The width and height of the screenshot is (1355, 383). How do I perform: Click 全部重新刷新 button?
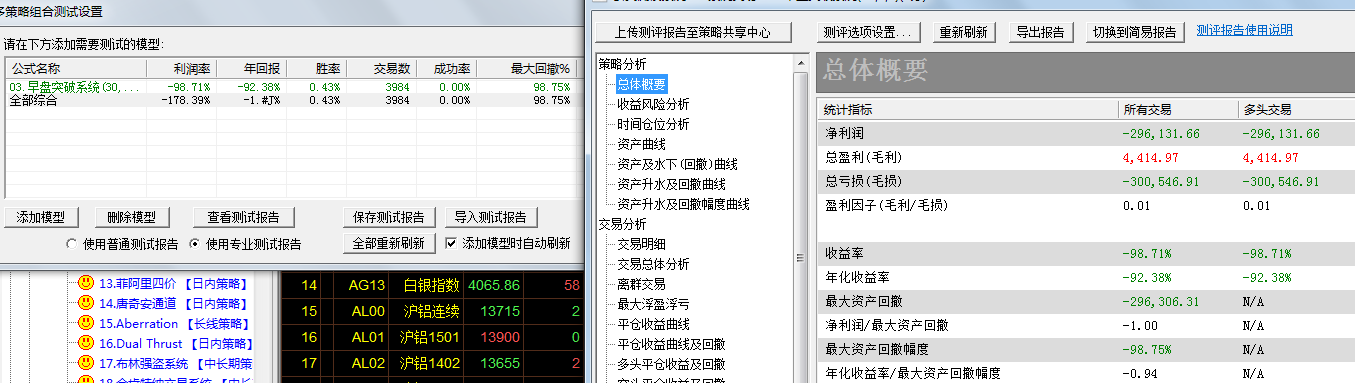[389, 243]
